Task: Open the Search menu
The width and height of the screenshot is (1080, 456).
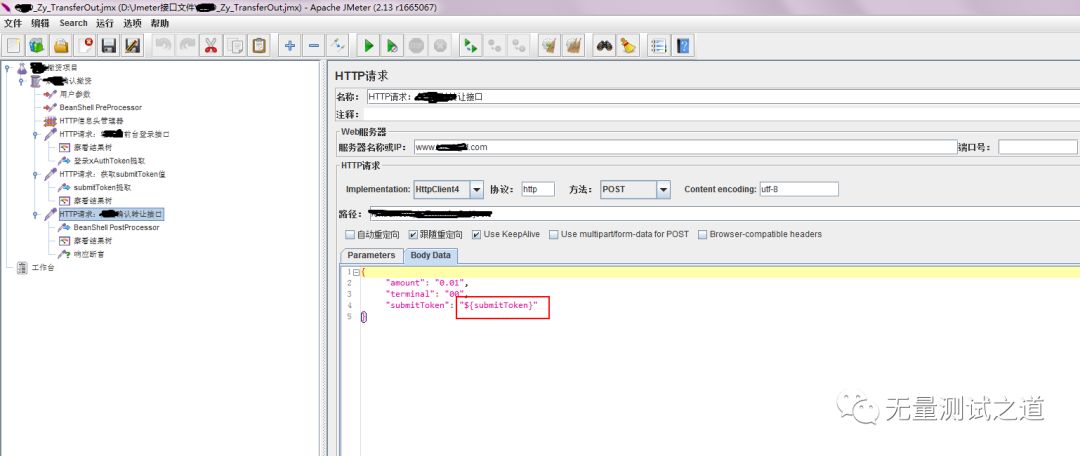Action: tap(73, 22)
